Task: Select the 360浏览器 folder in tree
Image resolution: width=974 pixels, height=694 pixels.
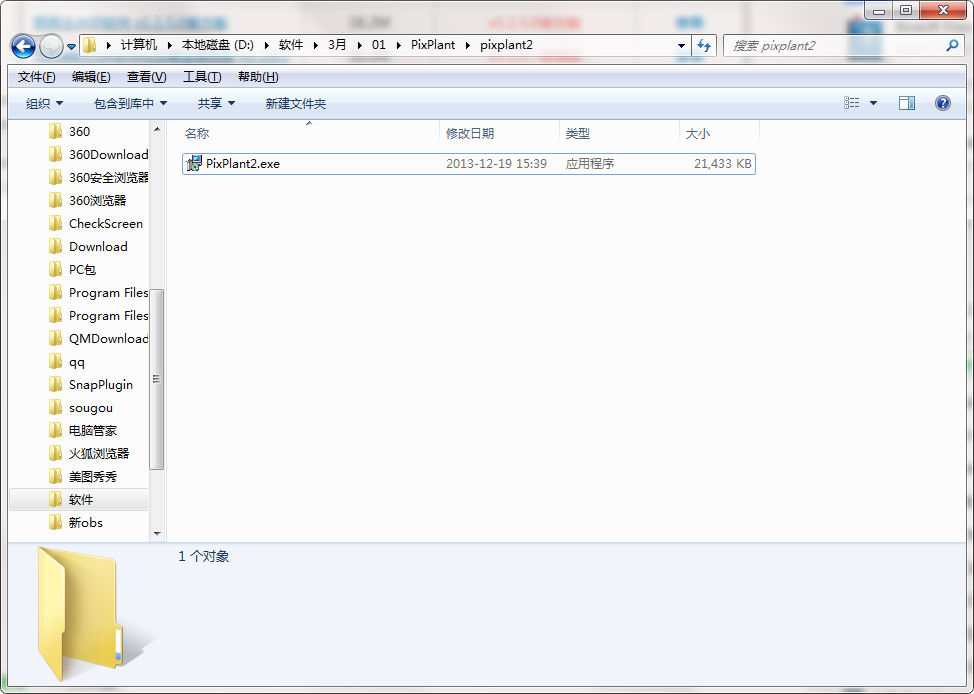Action: click(98, 200)
